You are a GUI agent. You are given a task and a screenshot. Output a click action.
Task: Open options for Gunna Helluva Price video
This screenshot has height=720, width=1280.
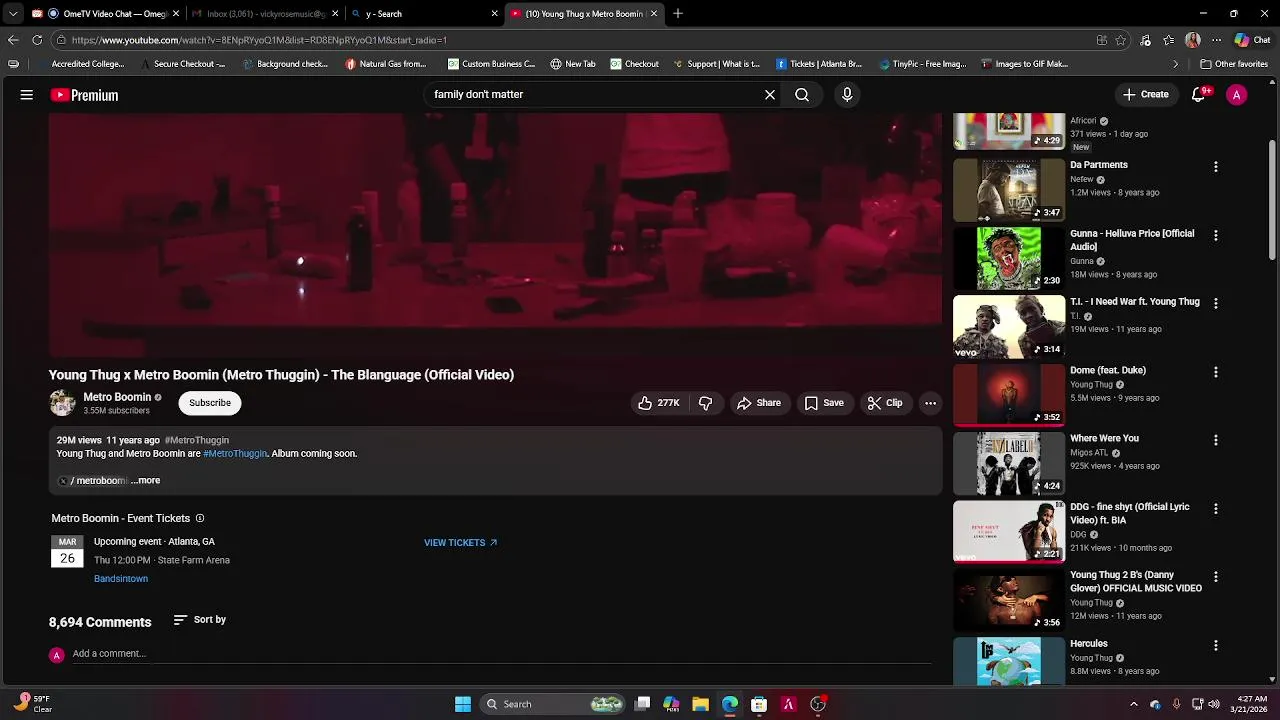[x=1216, y=235]
